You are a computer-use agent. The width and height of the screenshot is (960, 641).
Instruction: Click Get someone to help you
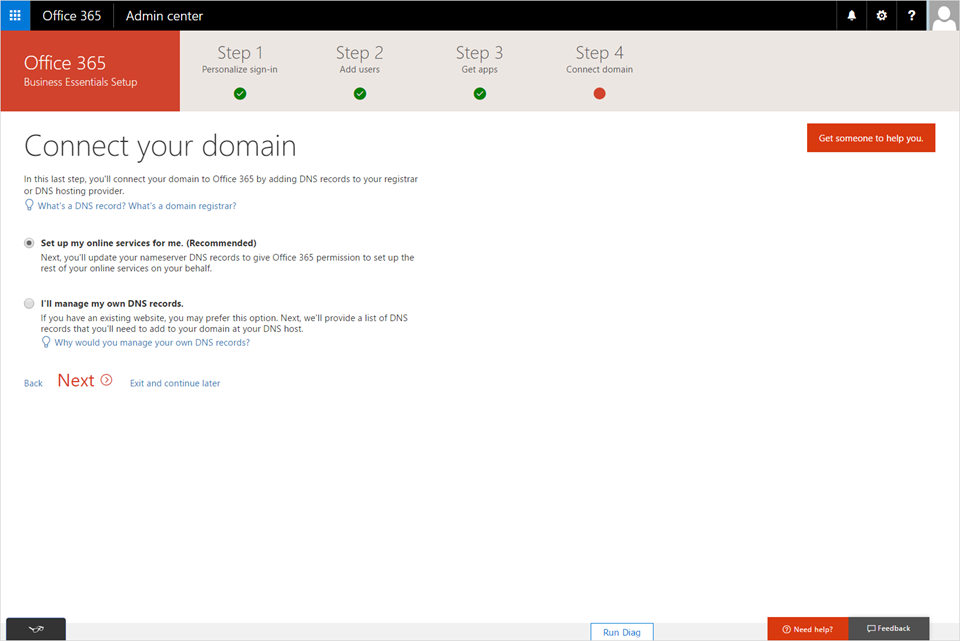pyautogui.click(x=870, y=137)
